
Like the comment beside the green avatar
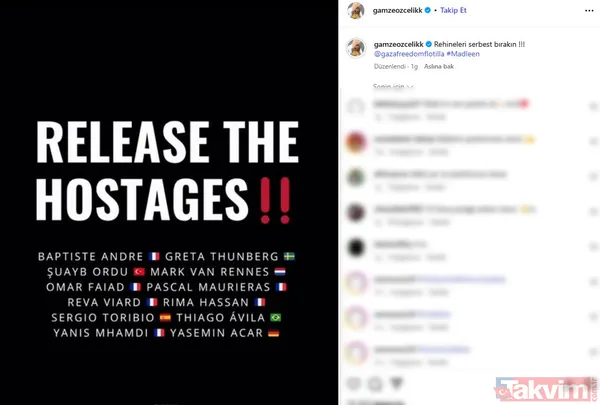(x=593, y=176)
